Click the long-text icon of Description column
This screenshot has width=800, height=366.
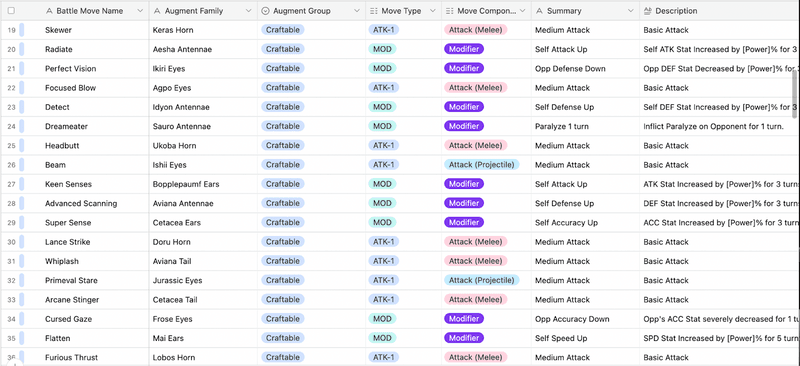(647, 11)
